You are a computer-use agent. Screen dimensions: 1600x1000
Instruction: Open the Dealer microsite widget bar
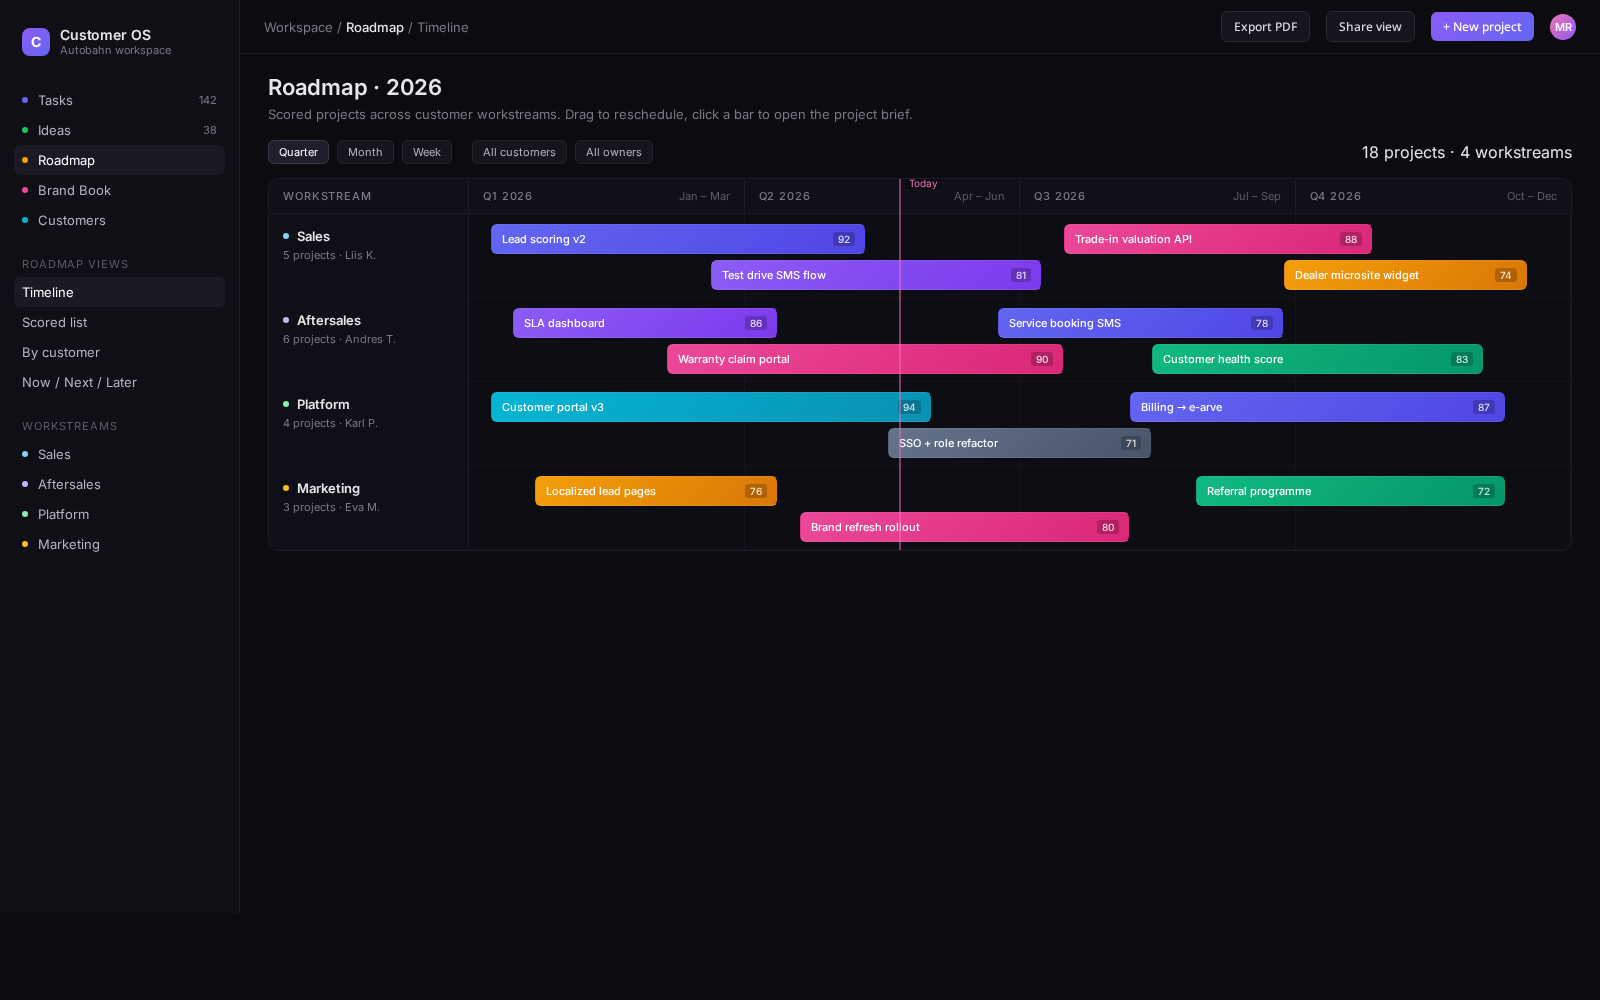pos(1405,275)
